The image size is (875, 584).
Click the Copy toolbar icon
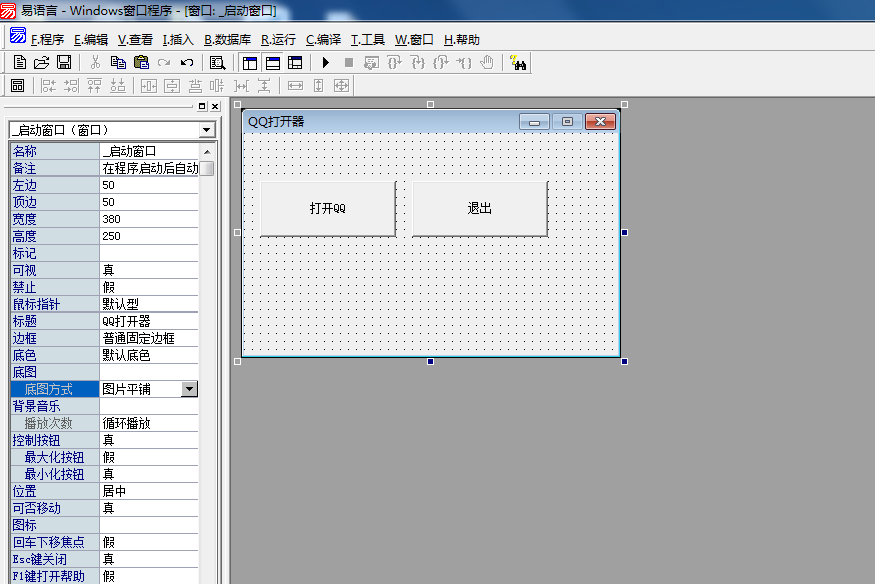pos(118,63)
